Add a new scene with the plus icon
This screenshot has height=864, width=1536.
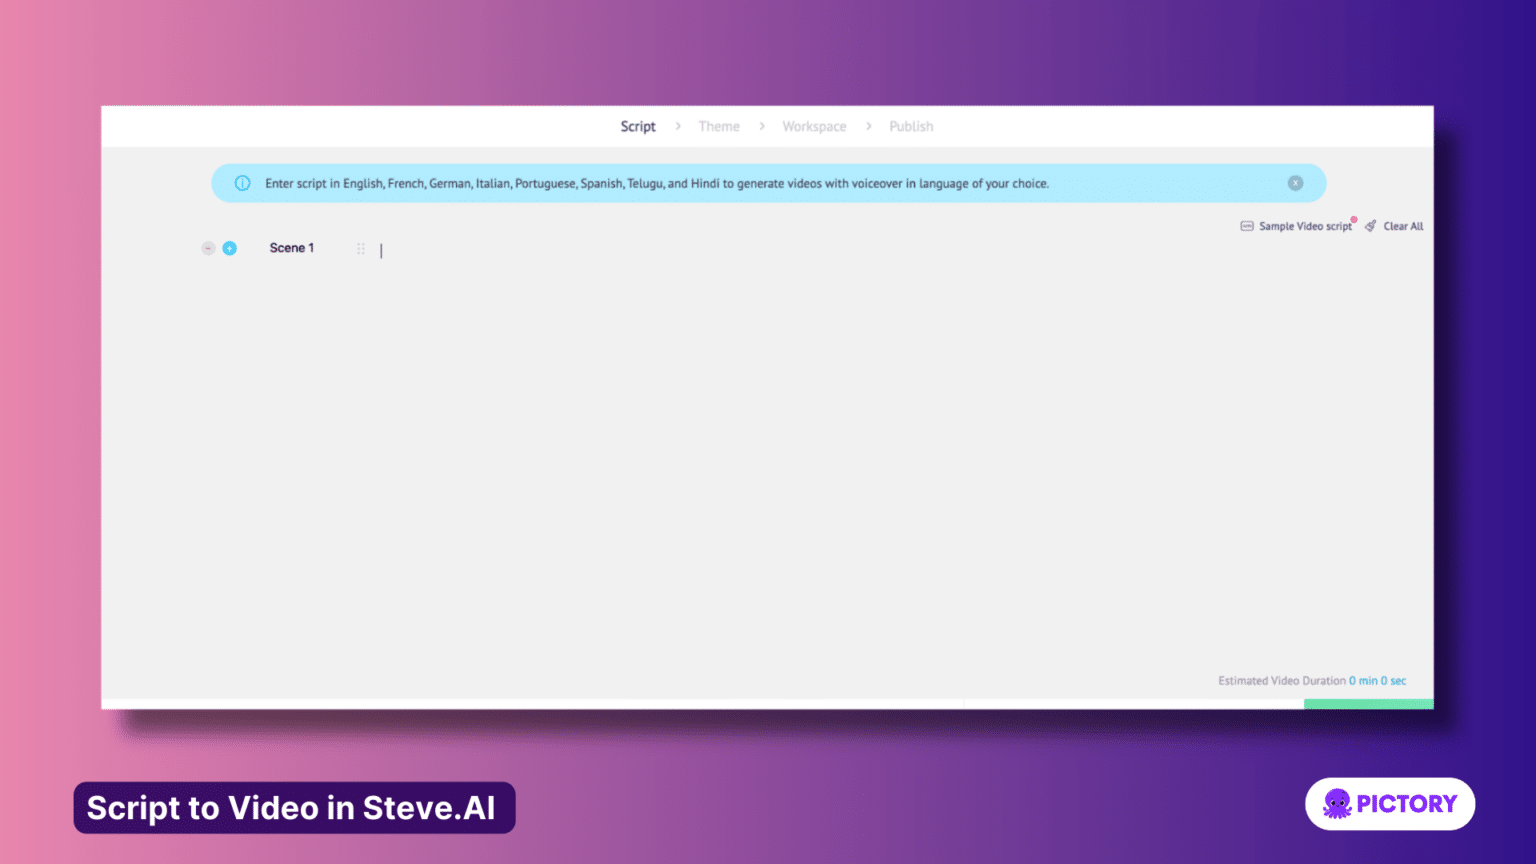pos(230,248)
